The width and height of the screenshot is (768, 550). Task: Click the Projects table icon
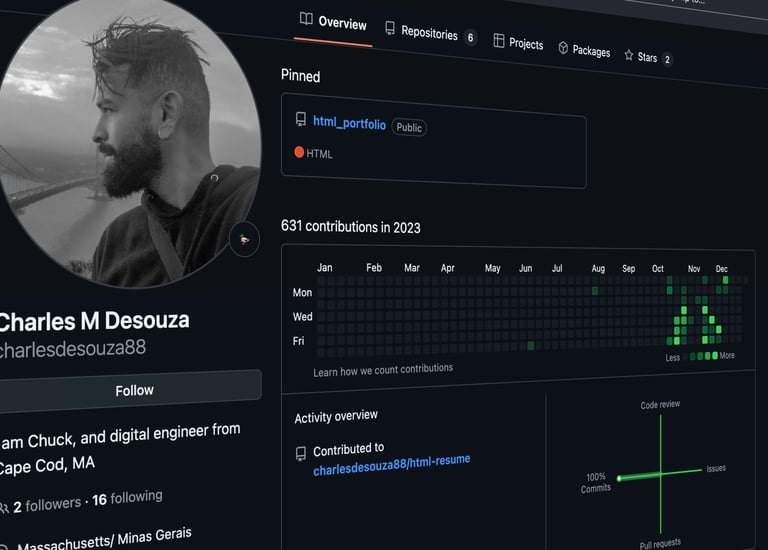click(499, 41)
